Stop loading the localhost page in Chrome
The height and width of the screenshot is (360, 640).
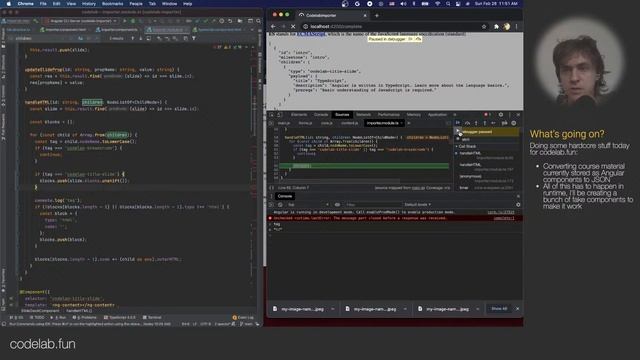[293, 26]
